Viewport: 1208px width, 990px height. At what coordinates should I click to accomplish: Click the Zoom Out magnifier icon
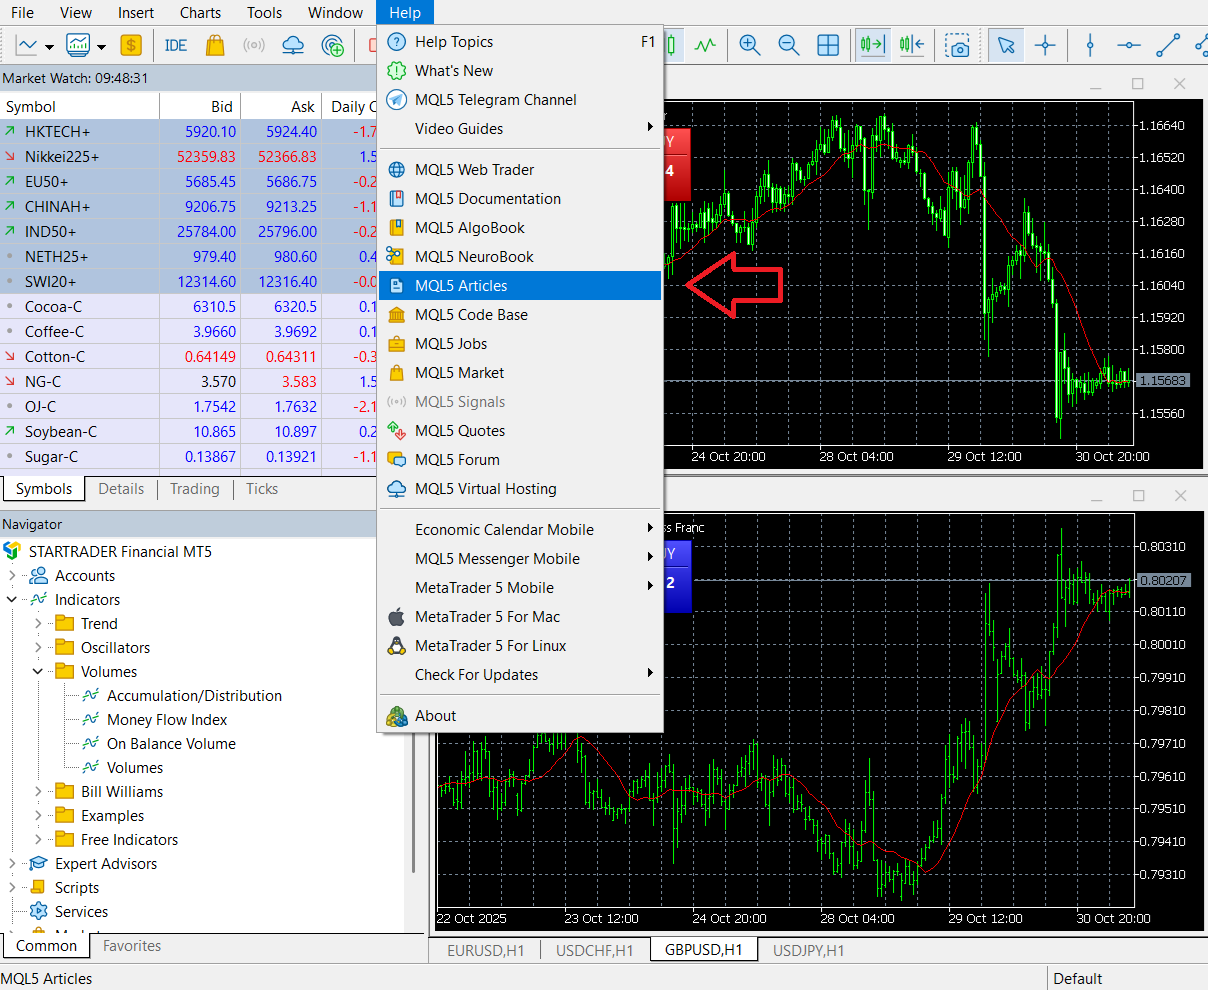[x=788, y=45]
